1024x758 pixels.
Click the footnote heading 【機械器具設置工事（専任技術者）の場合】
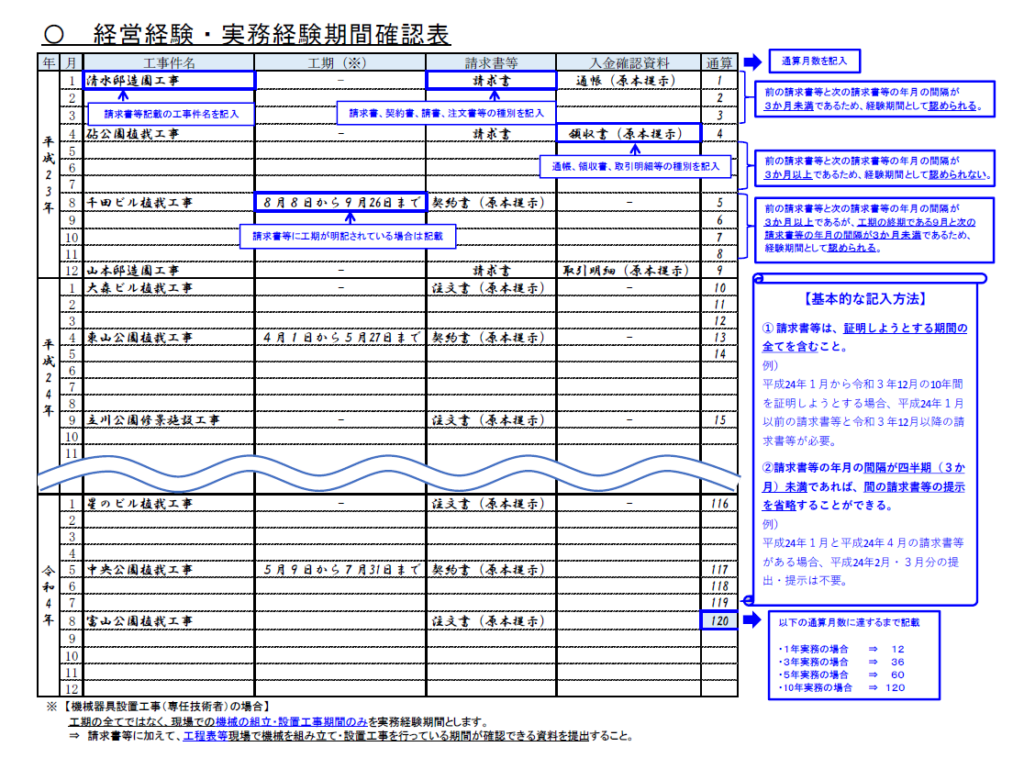[167, 707]
